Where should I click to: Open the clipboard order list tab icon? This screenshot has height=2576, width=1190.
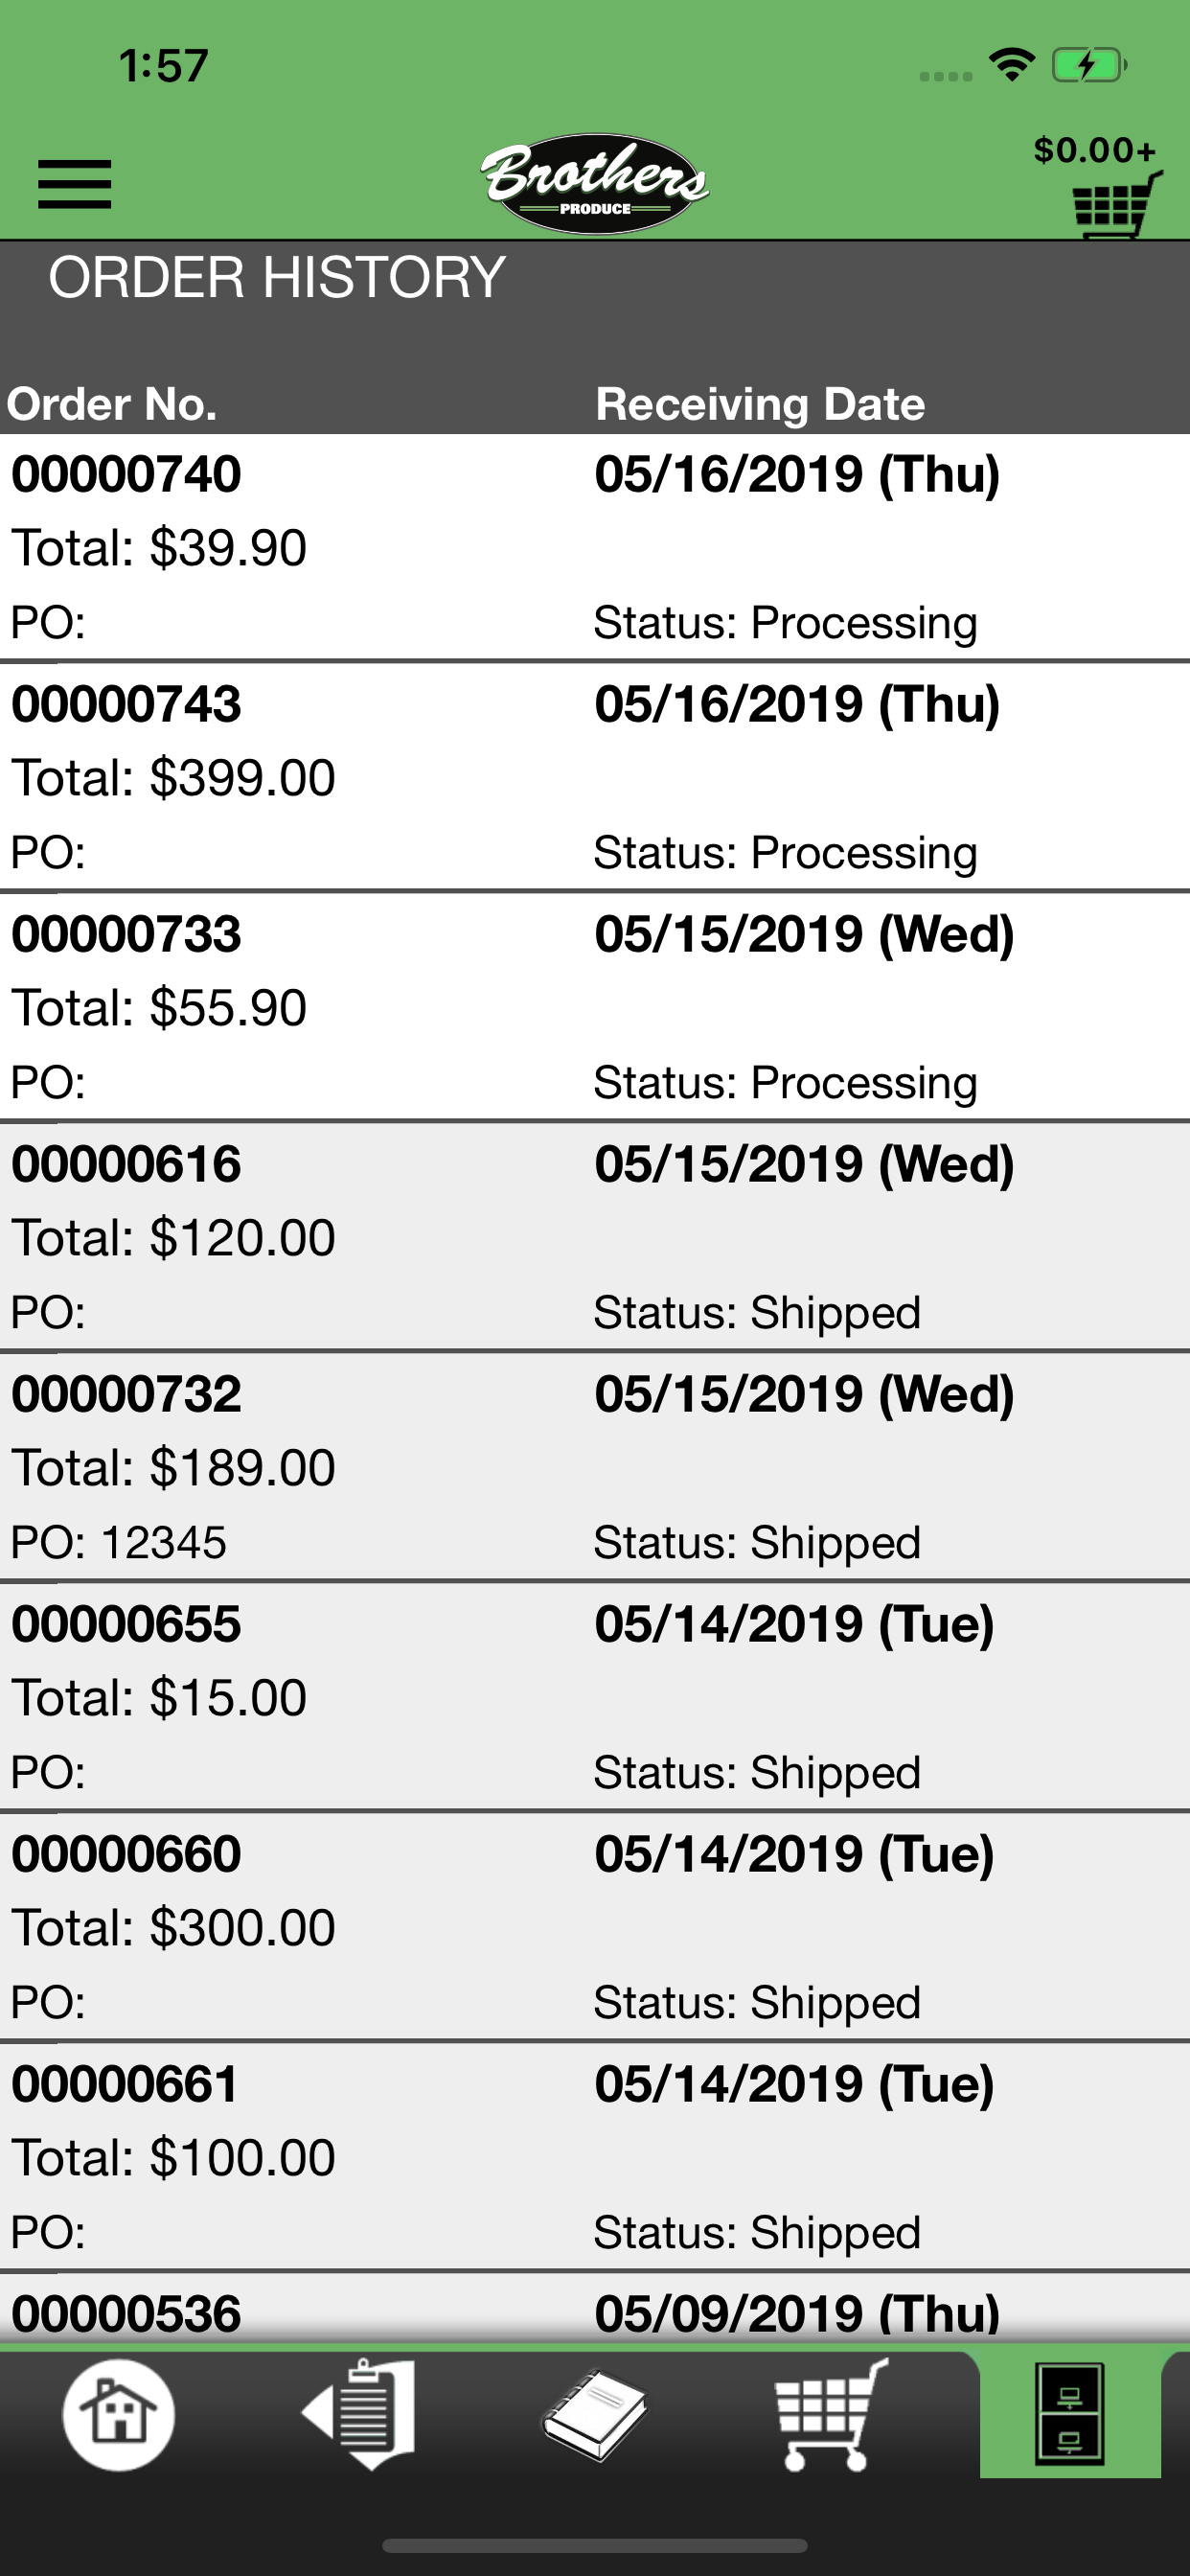pos(358,2414)
